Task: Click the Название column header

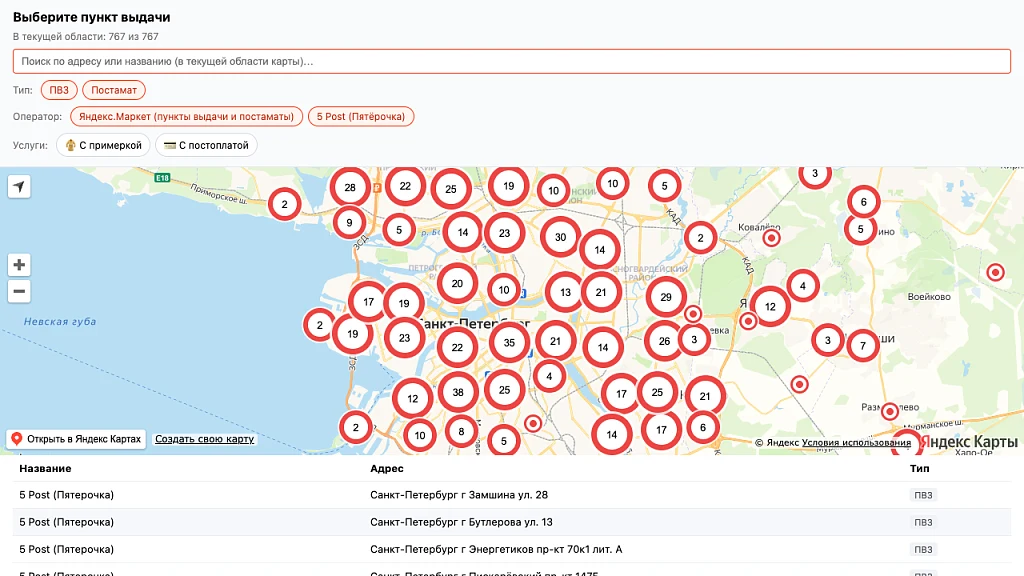Action: [x=45, y=468]
